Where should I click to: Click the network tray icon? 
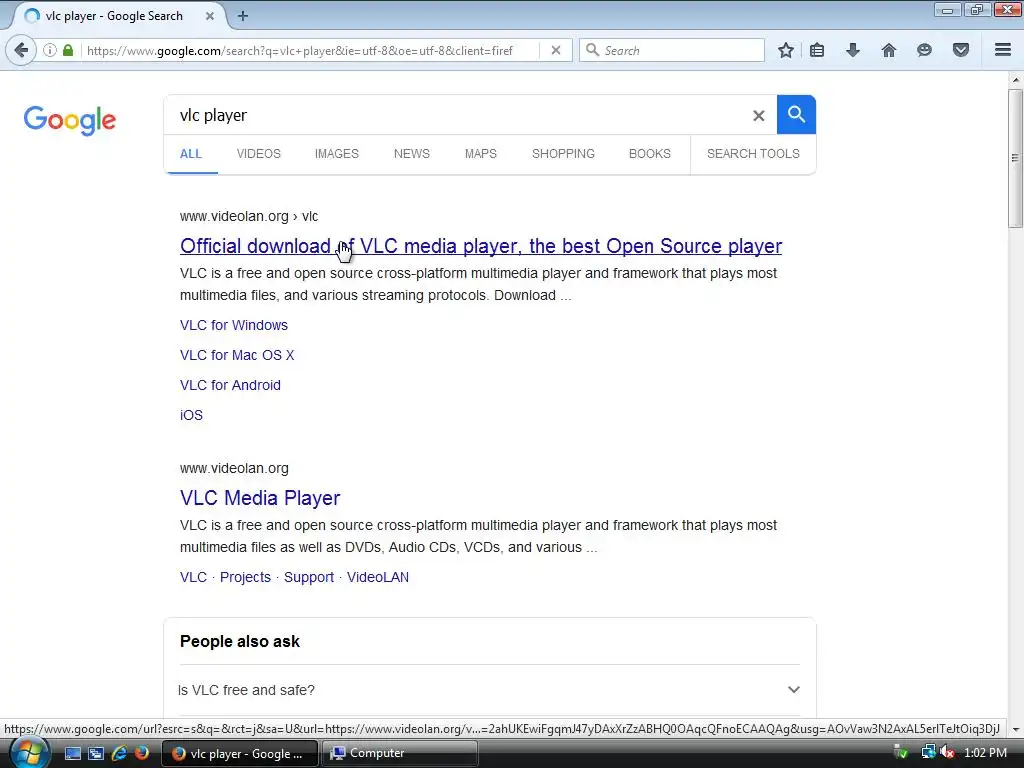(x=928, y=752)
